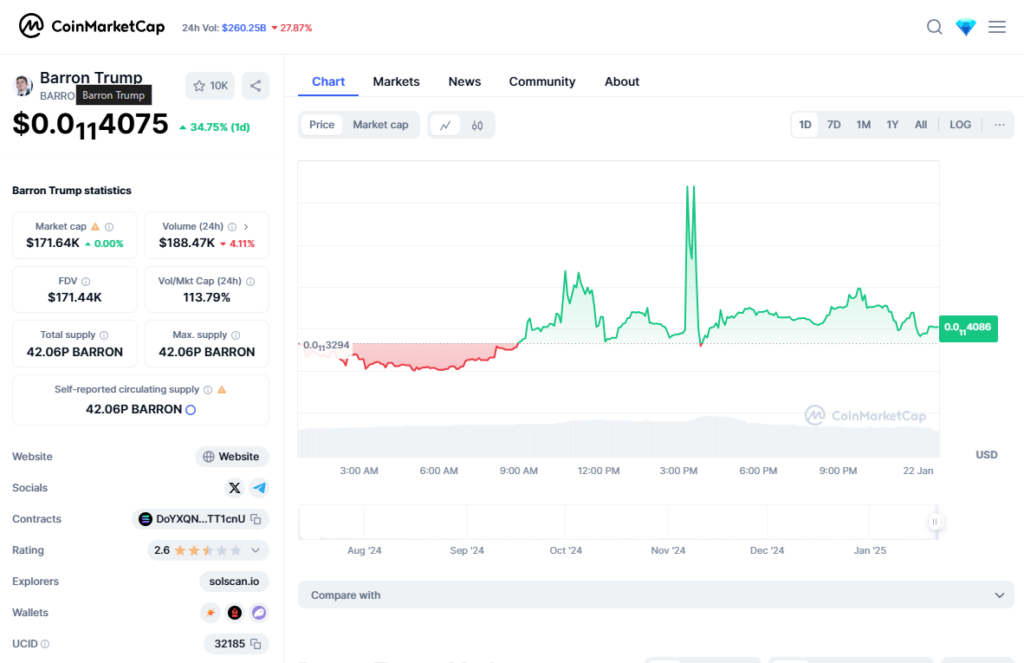Click the circulating supply circle indicator
Screen dimensions: 1024x663
tap(191, 410)
